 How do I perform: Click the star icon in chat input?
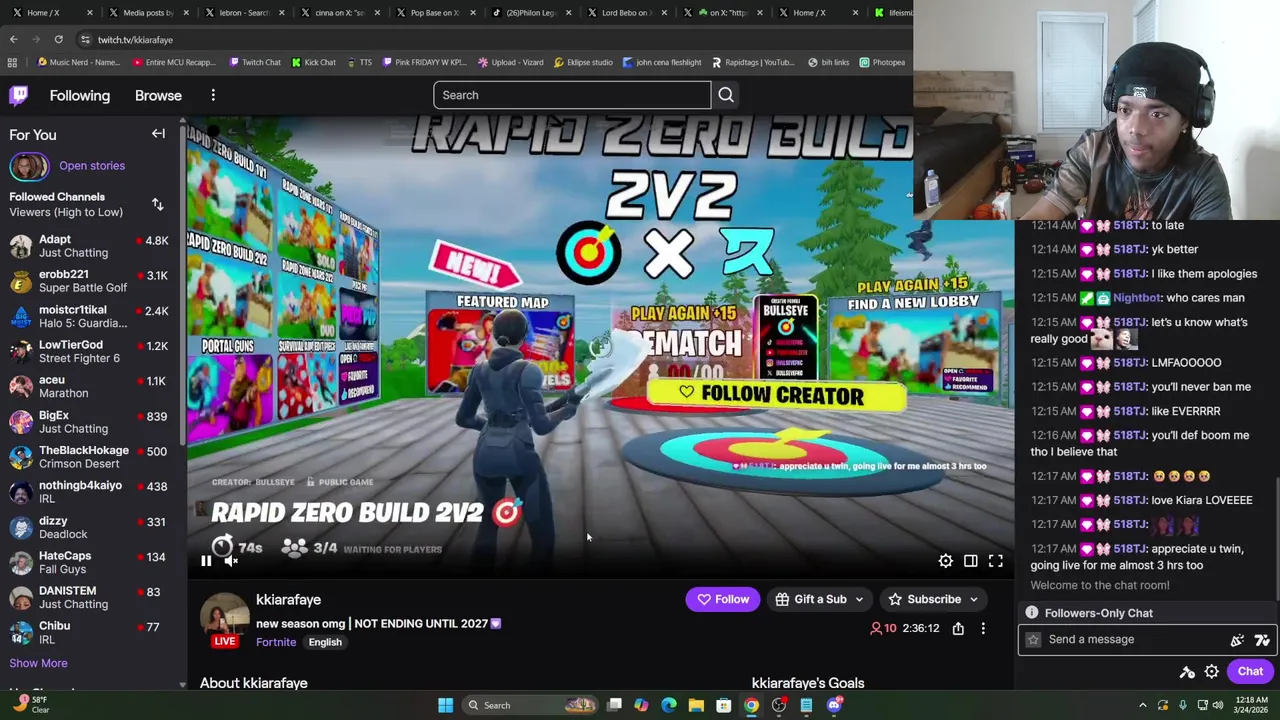pos(1033,639)
